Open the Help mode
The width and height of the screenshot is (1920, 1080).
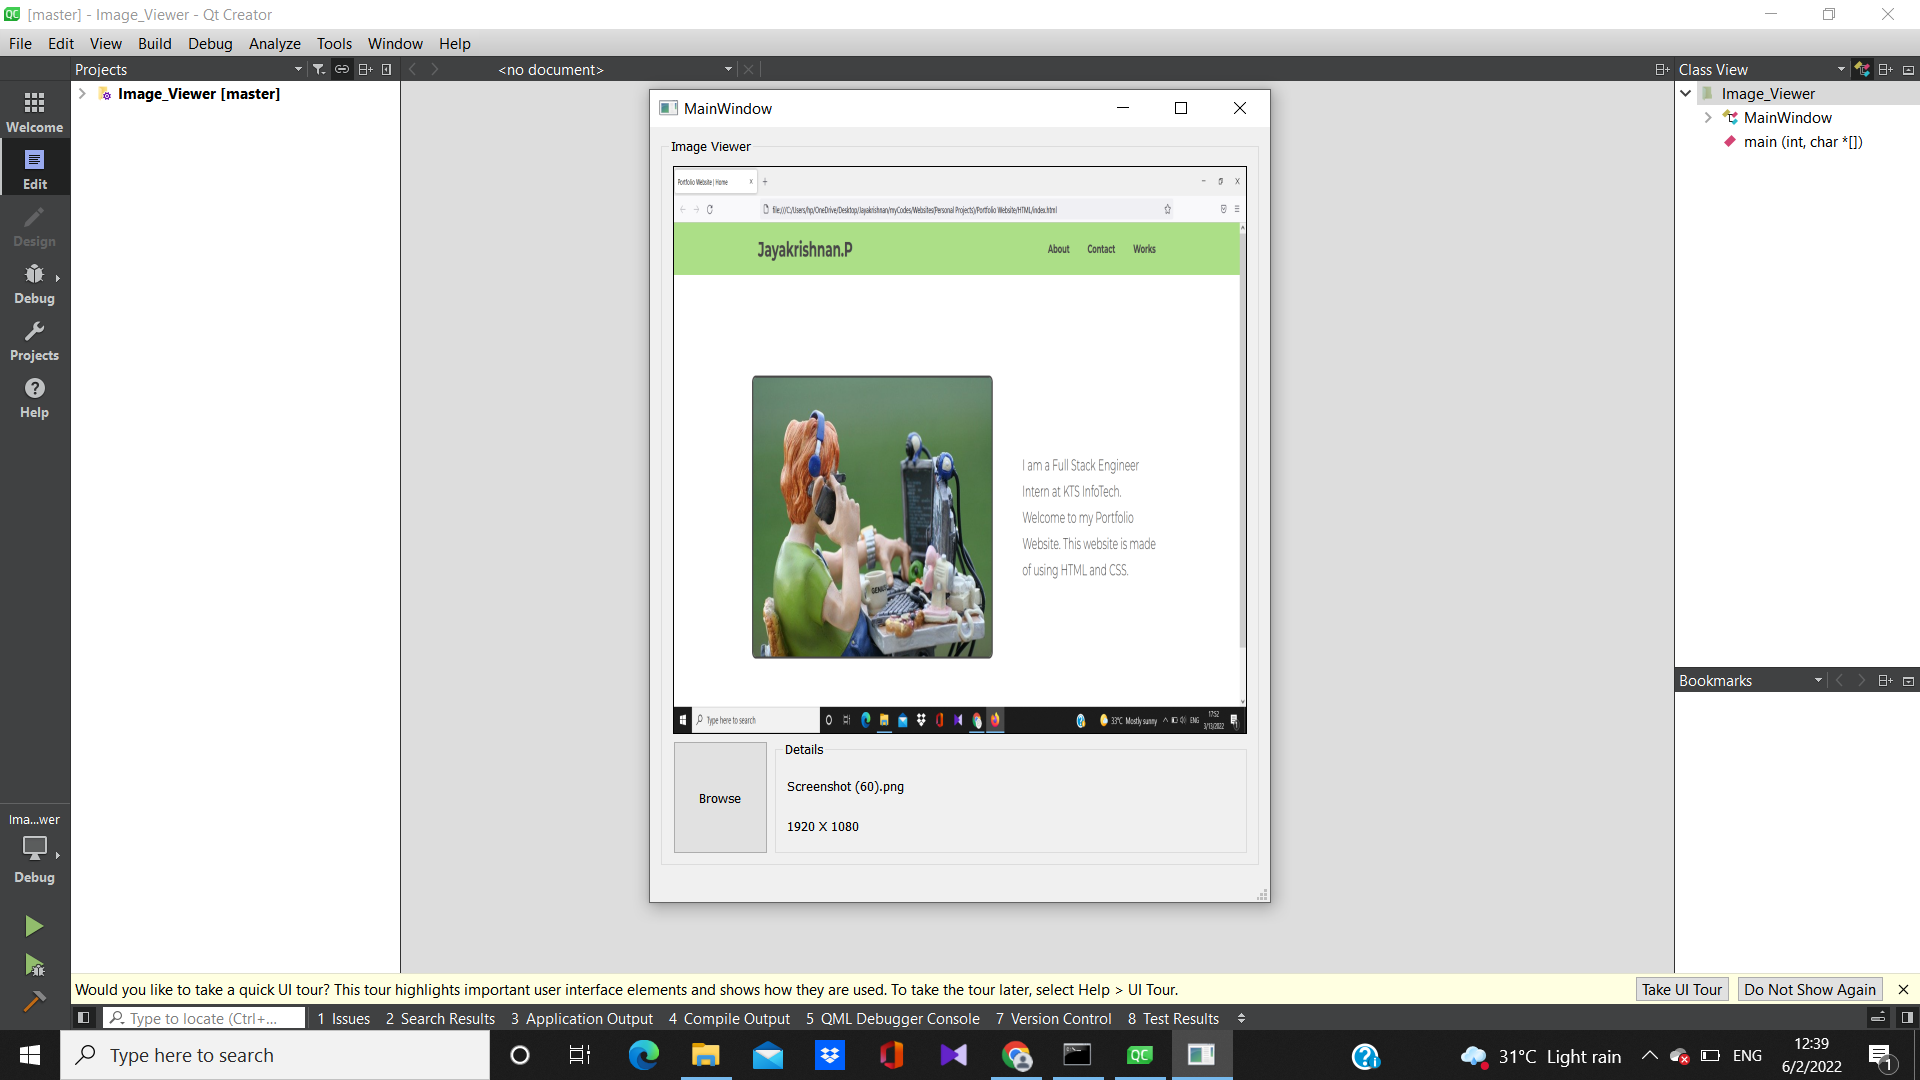tap(35, 397)
